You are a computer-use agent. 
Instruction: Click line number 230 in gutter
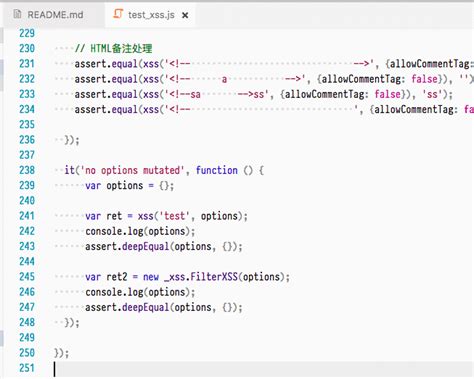point(27,49)
